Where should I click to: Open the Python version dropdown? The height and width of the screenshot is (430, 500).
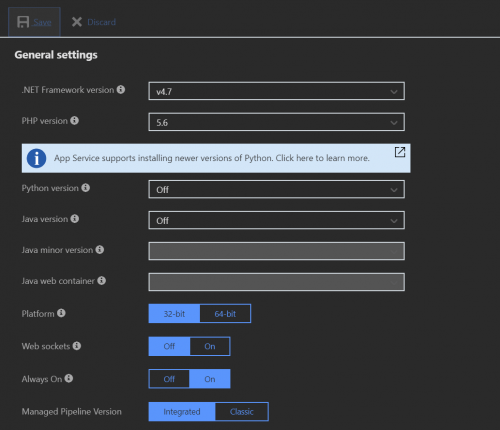tap(277, 189)
